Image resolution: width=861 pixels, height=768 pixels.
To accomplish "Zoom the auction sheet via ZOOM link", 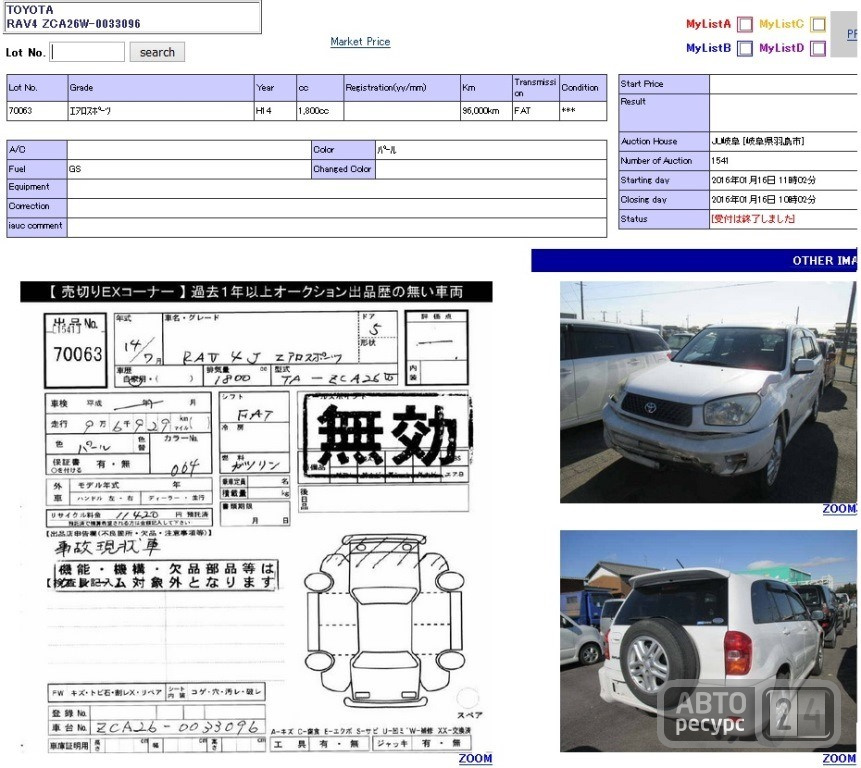I will point(475,758).
